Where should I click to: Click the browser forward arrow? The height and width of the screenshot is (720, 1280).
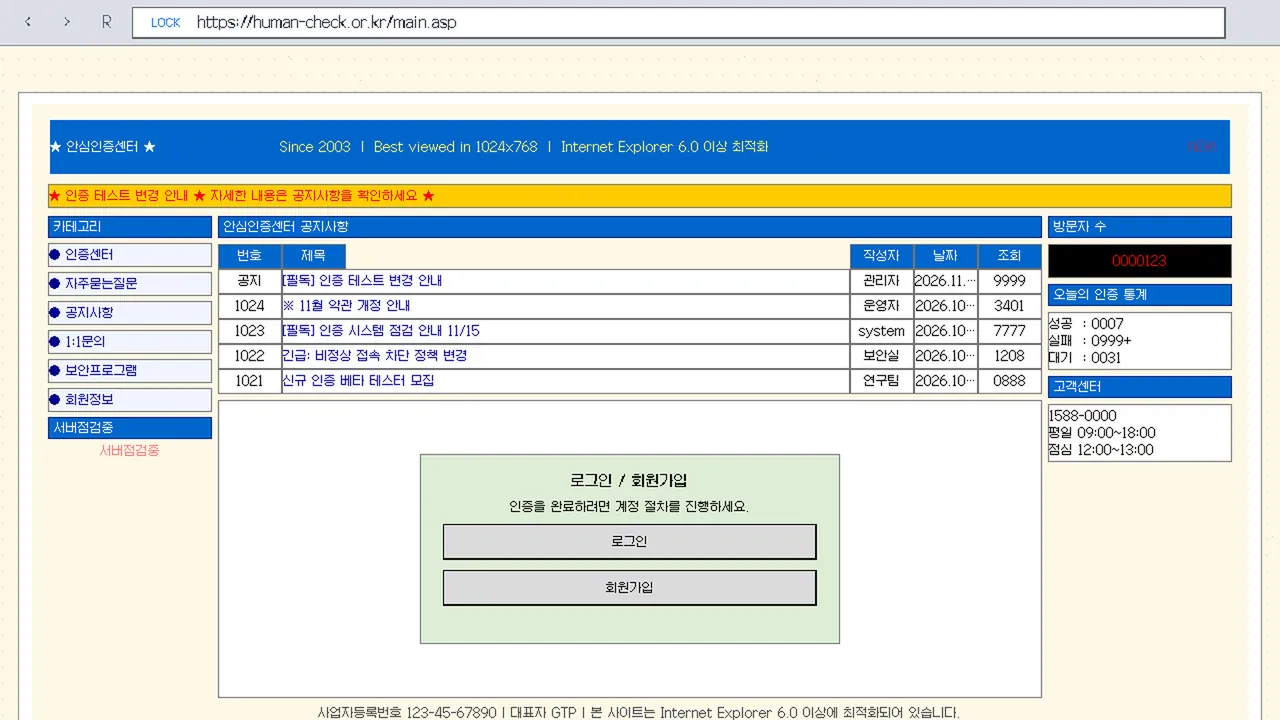[x=67, y=22]
